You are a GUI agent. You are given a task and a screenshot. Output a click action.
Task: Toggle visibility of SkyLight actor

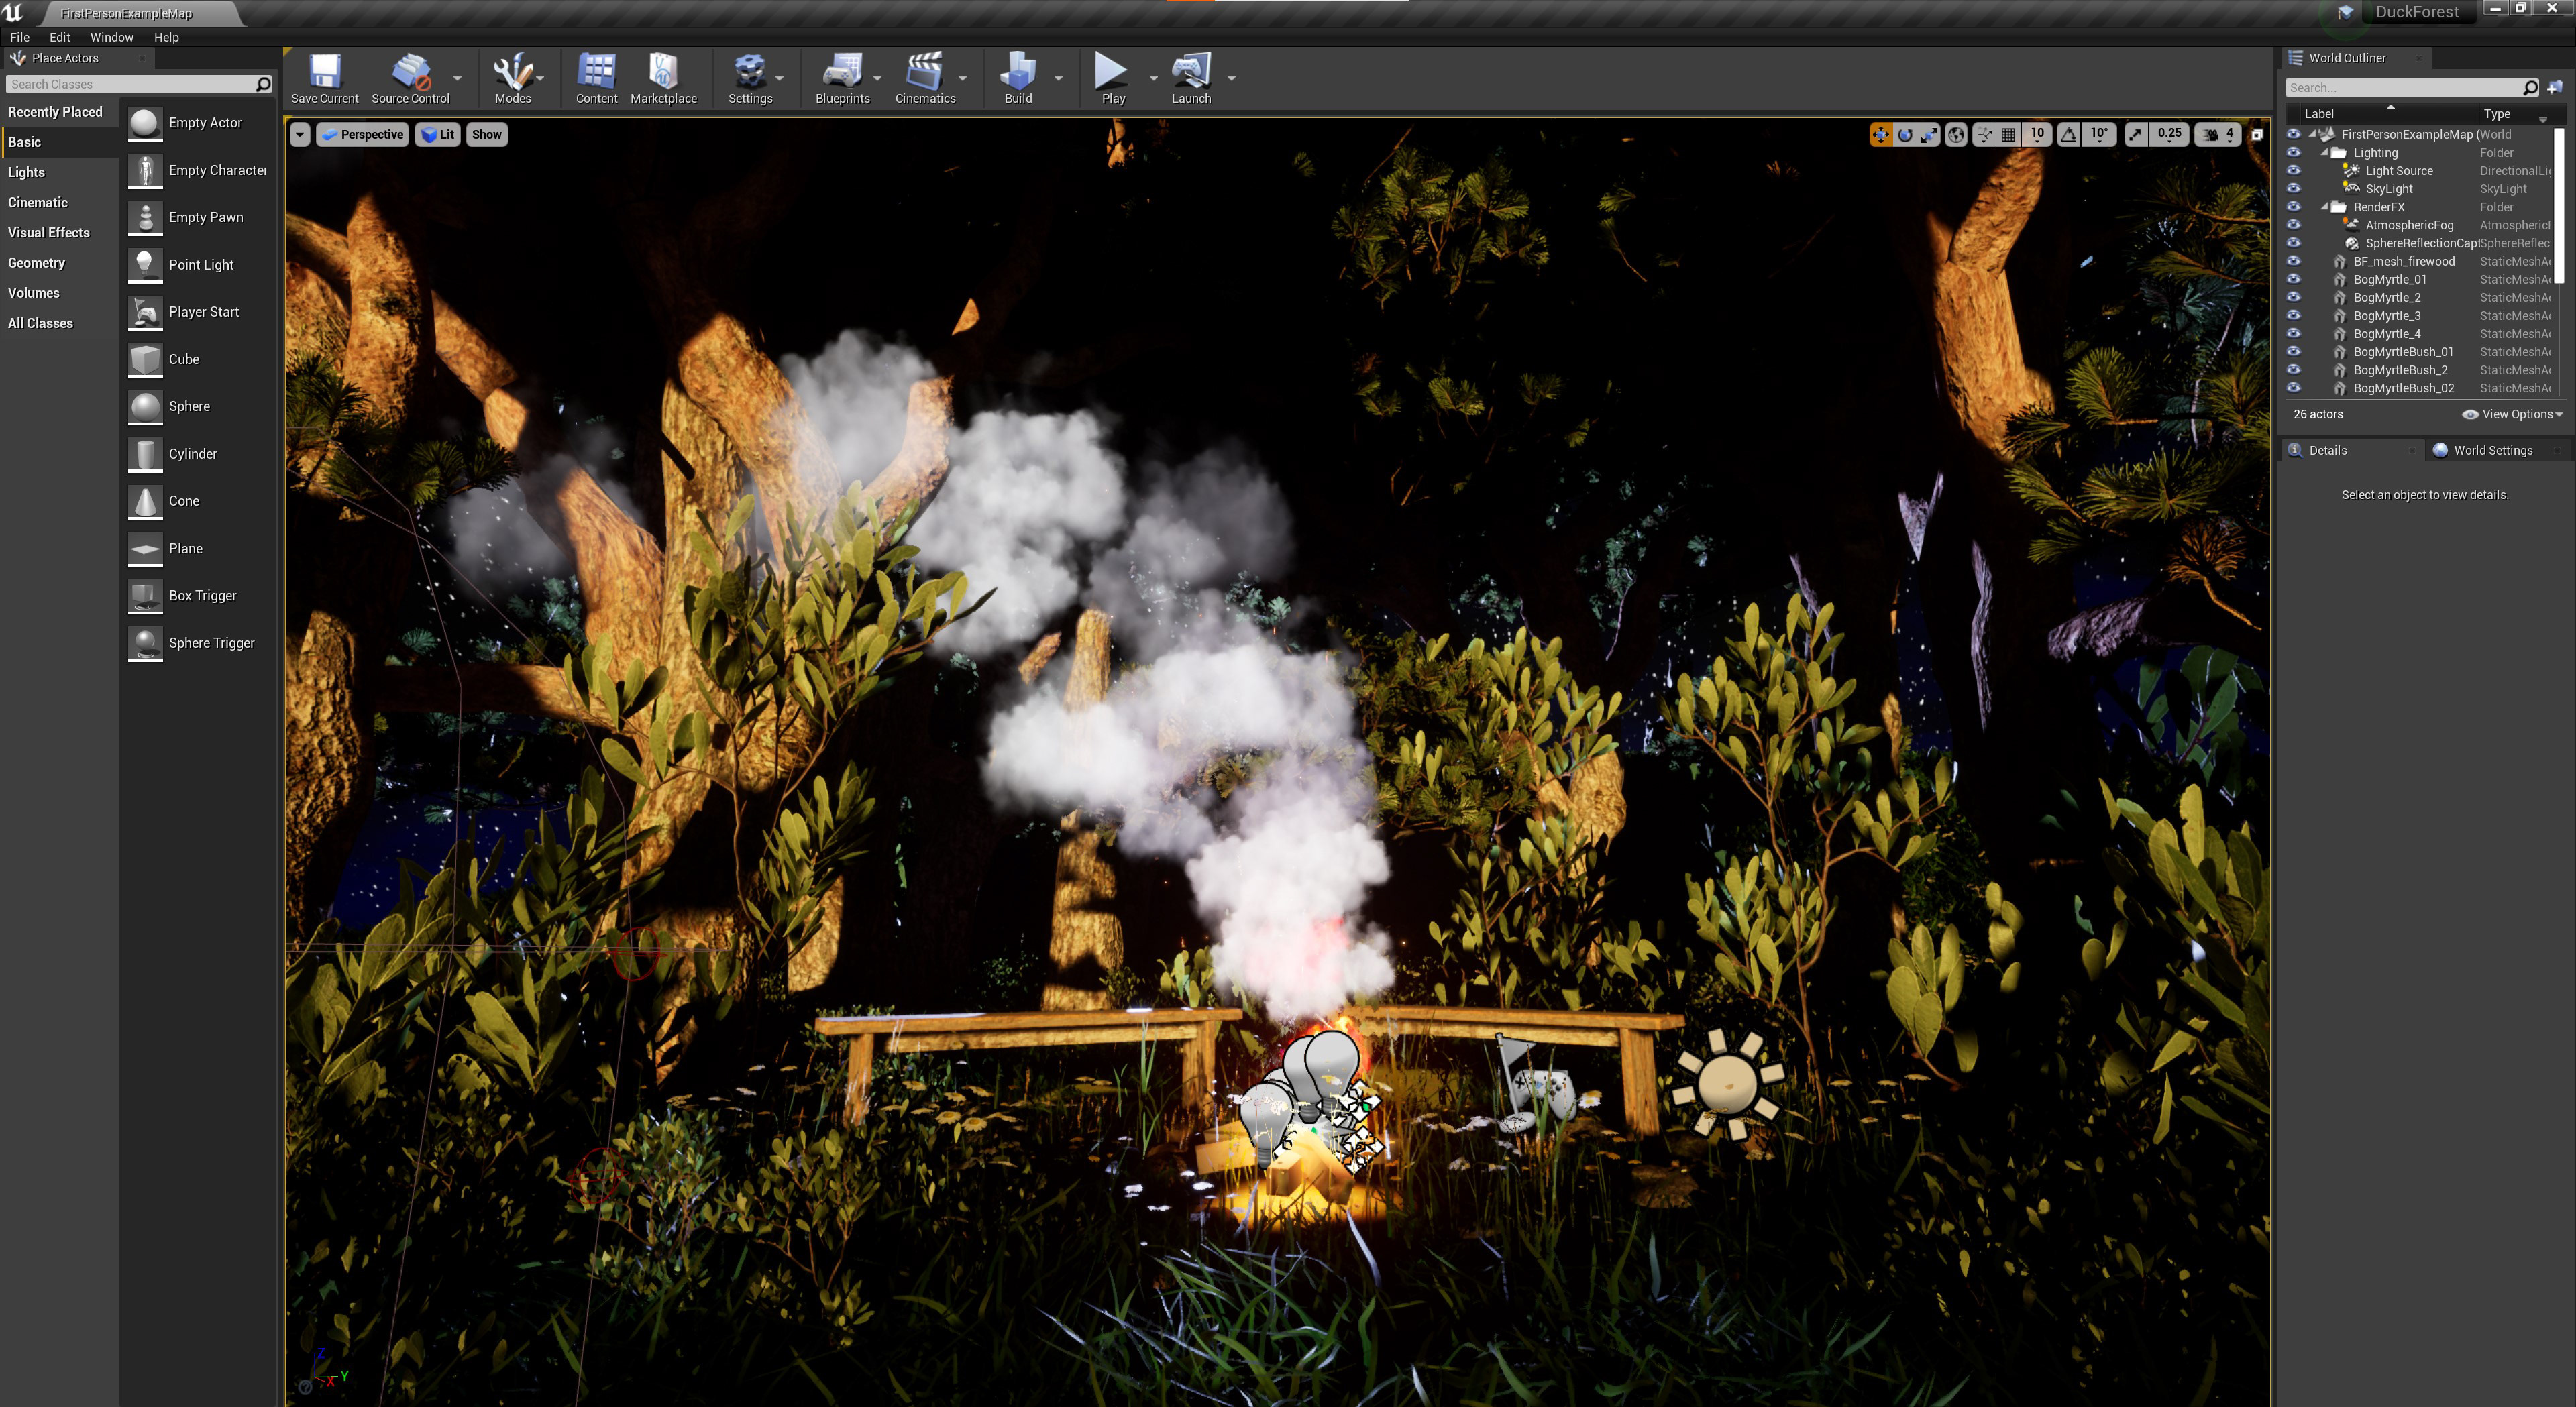tap(2294, 189)
